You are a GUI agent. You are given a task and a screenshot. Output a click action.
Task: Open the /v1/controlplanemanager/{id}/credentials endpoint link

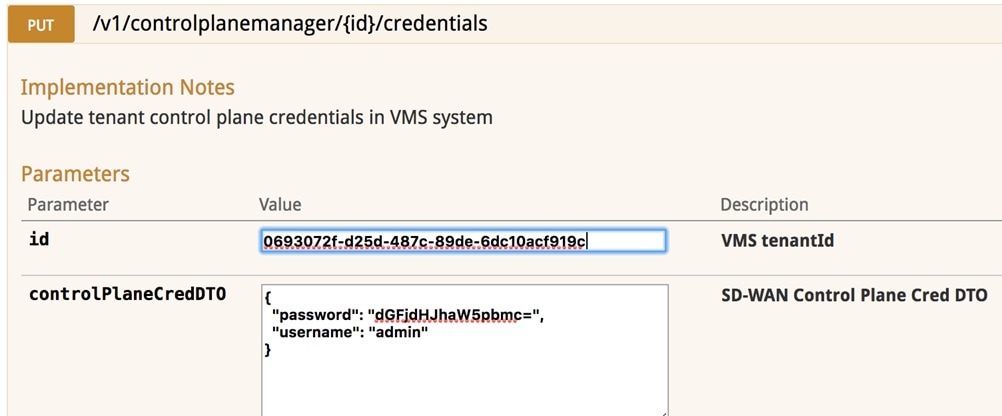[x=290, y=24]
